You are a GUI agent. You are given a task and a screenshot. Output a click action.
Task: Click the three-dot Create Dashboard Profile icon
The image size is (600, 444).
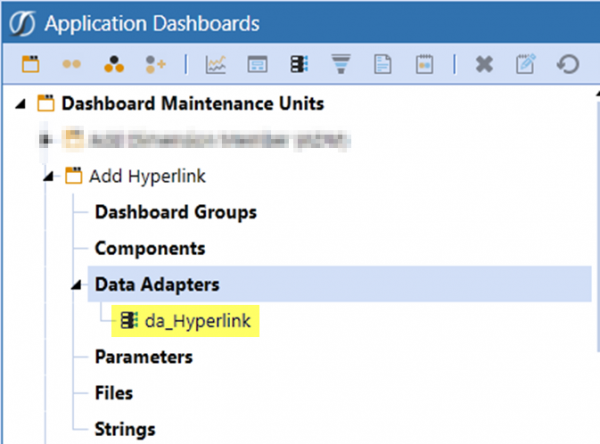pyautogui.click(x=112, y=65)
